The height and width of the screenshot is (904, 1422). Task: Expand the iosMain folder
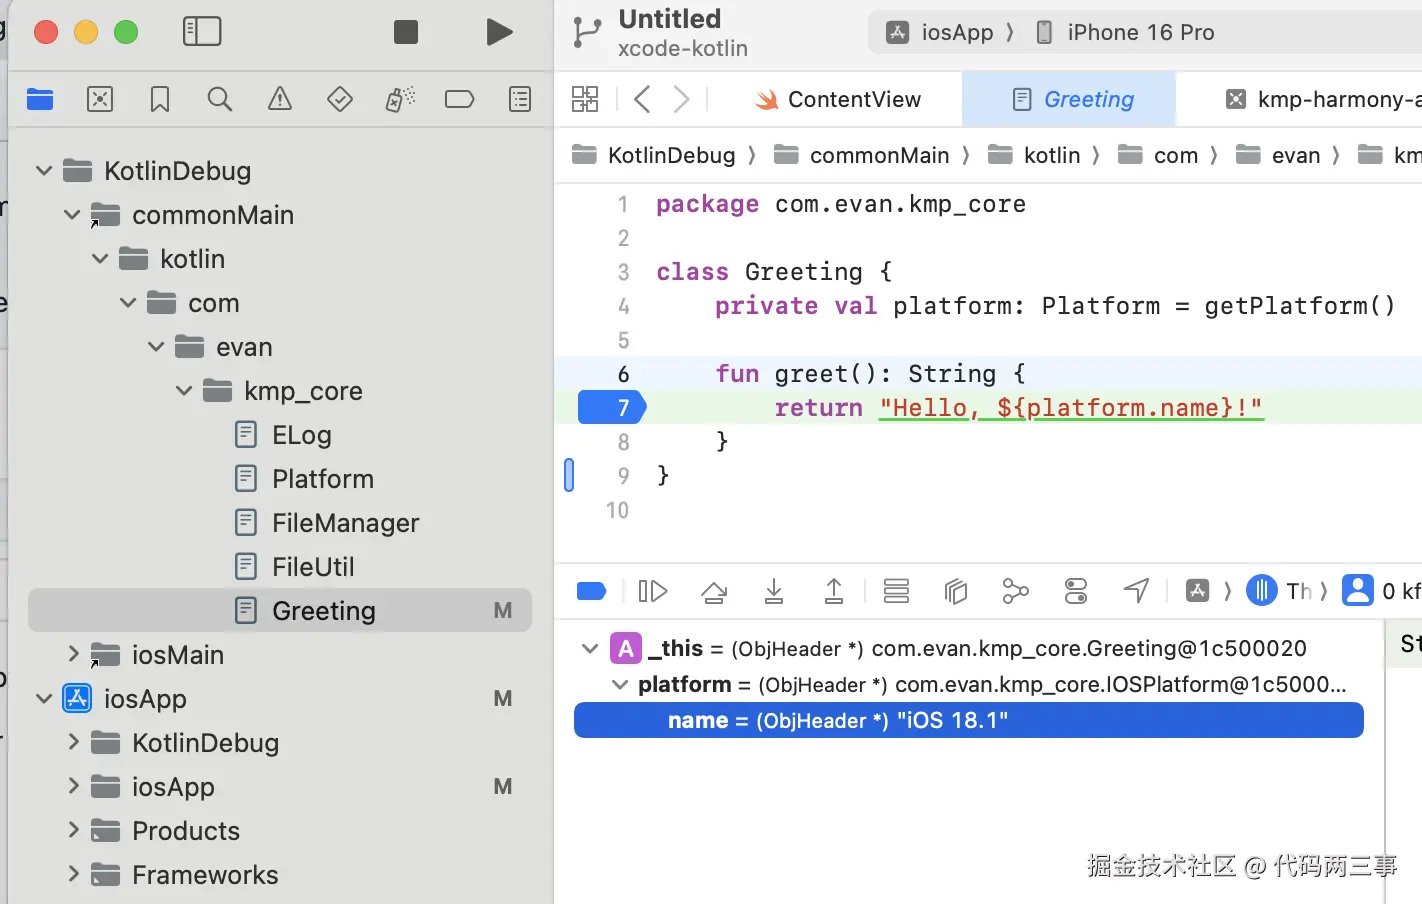(72, 654)
